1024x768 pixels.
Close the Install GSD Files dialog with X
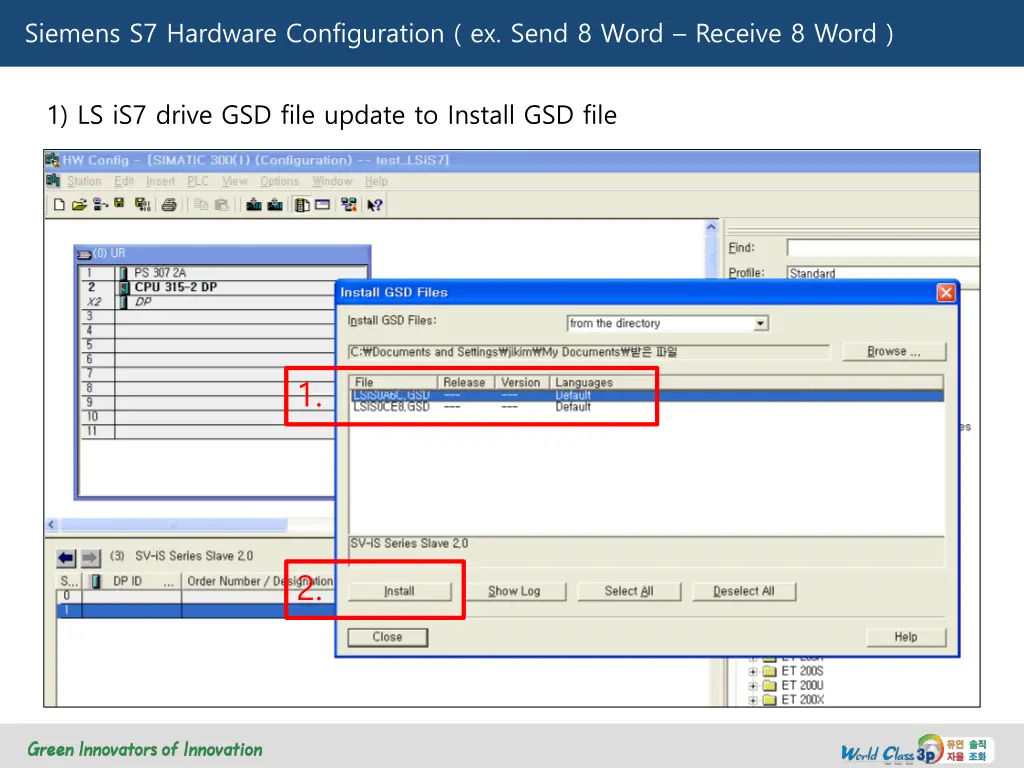click(946, 293)
